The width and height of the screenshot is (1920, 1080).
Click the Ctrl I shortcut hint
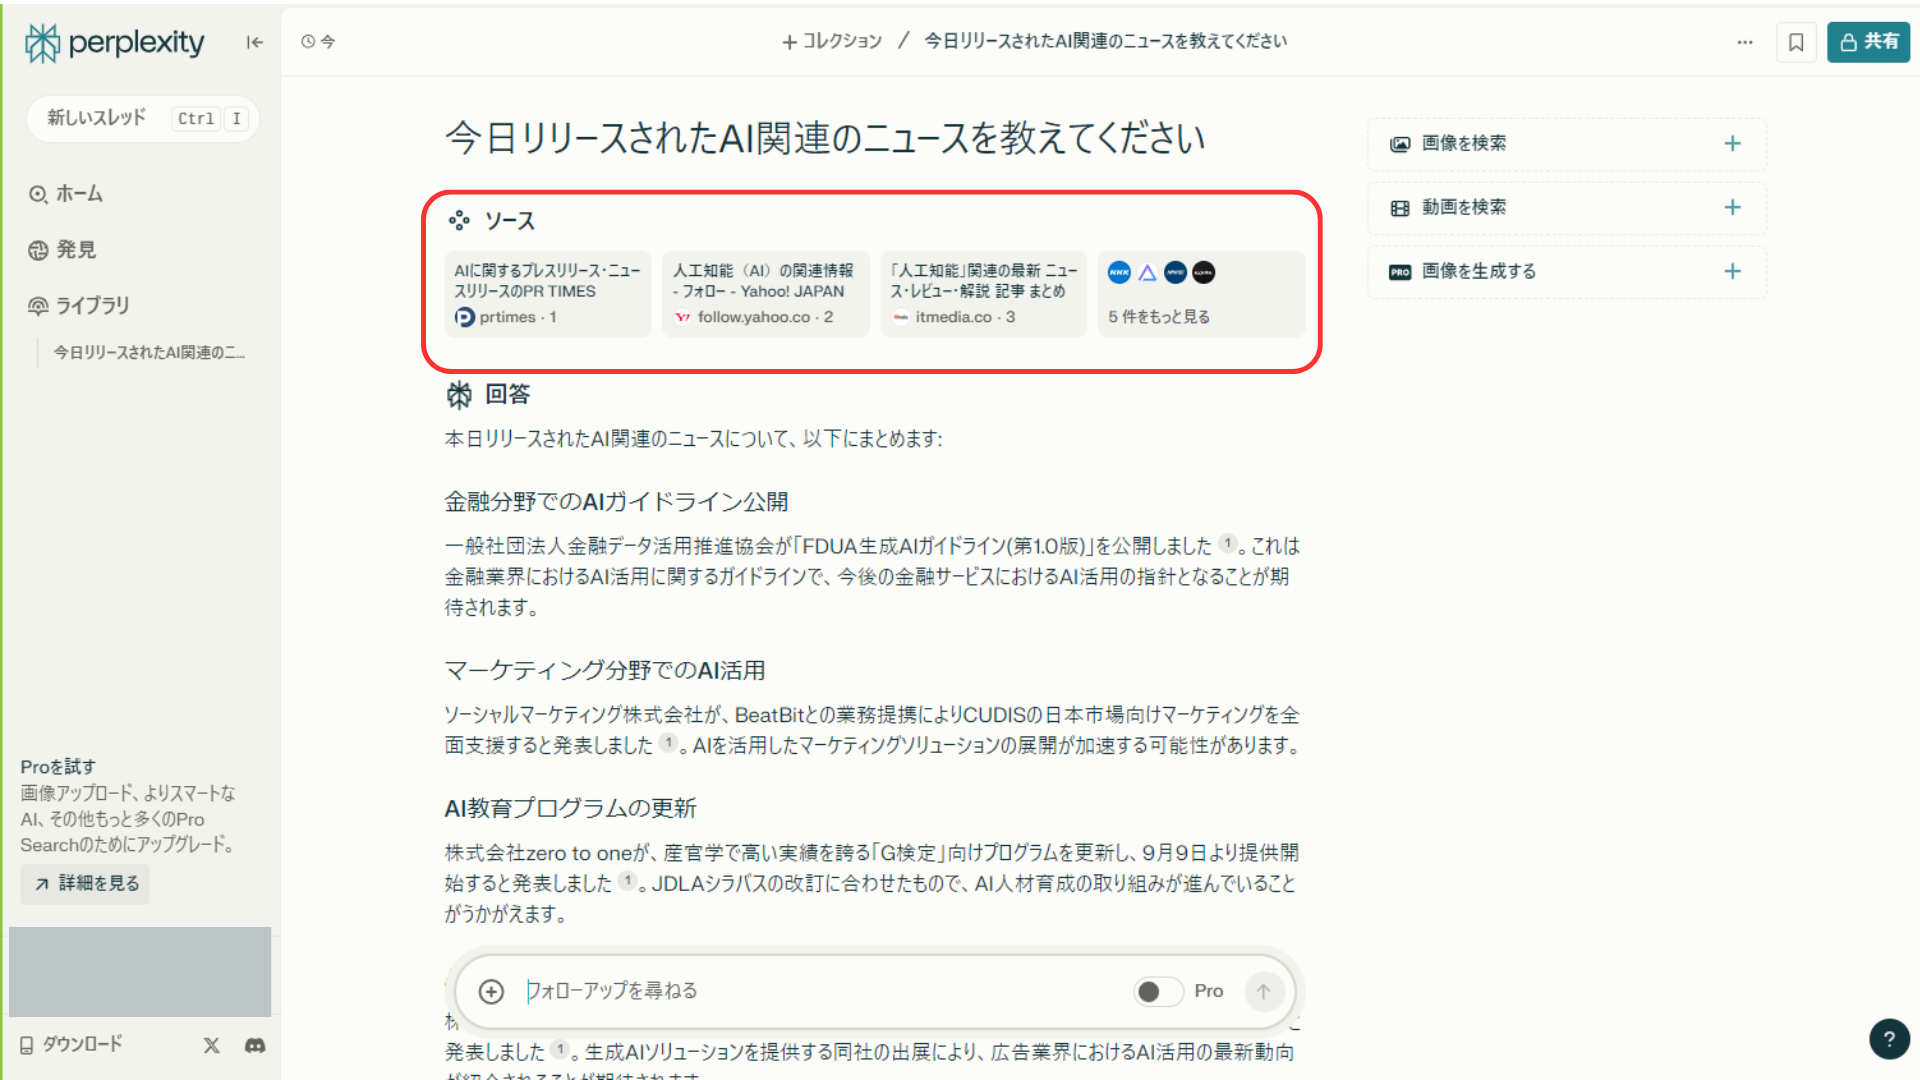[210, 118]
